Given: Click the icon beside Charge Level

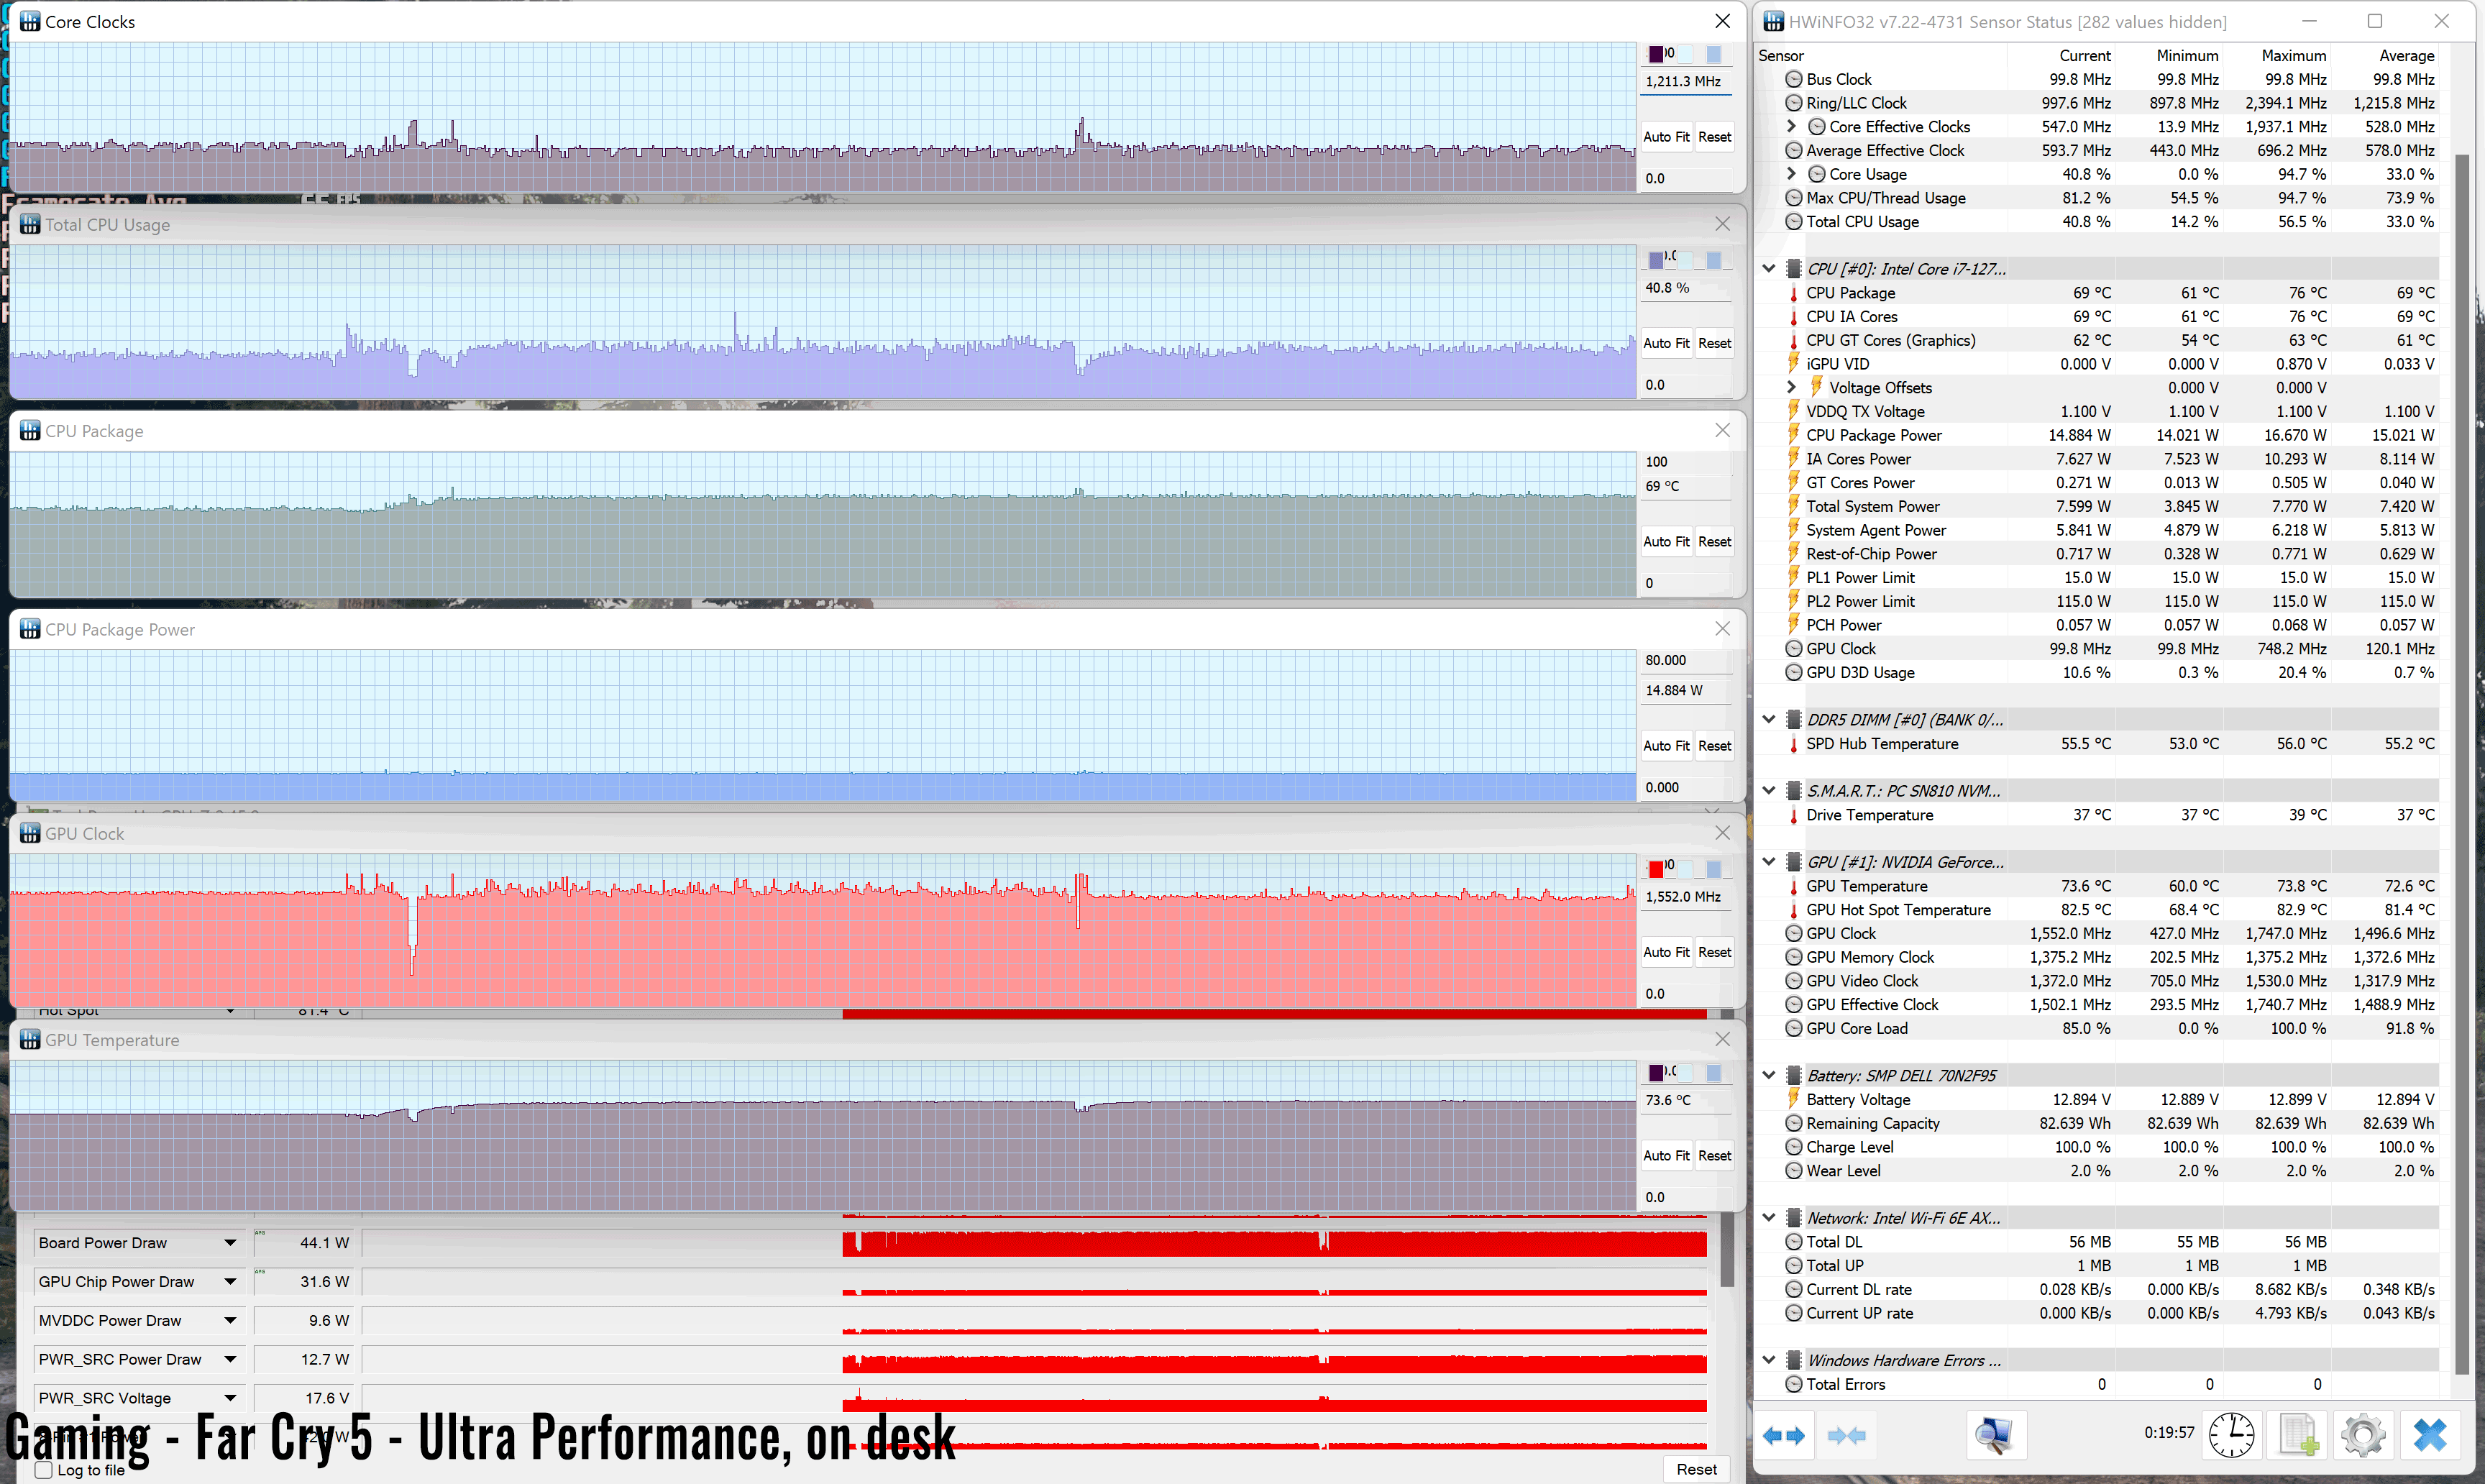Looking at the screenshot, I should (x=1794, y=1147).
